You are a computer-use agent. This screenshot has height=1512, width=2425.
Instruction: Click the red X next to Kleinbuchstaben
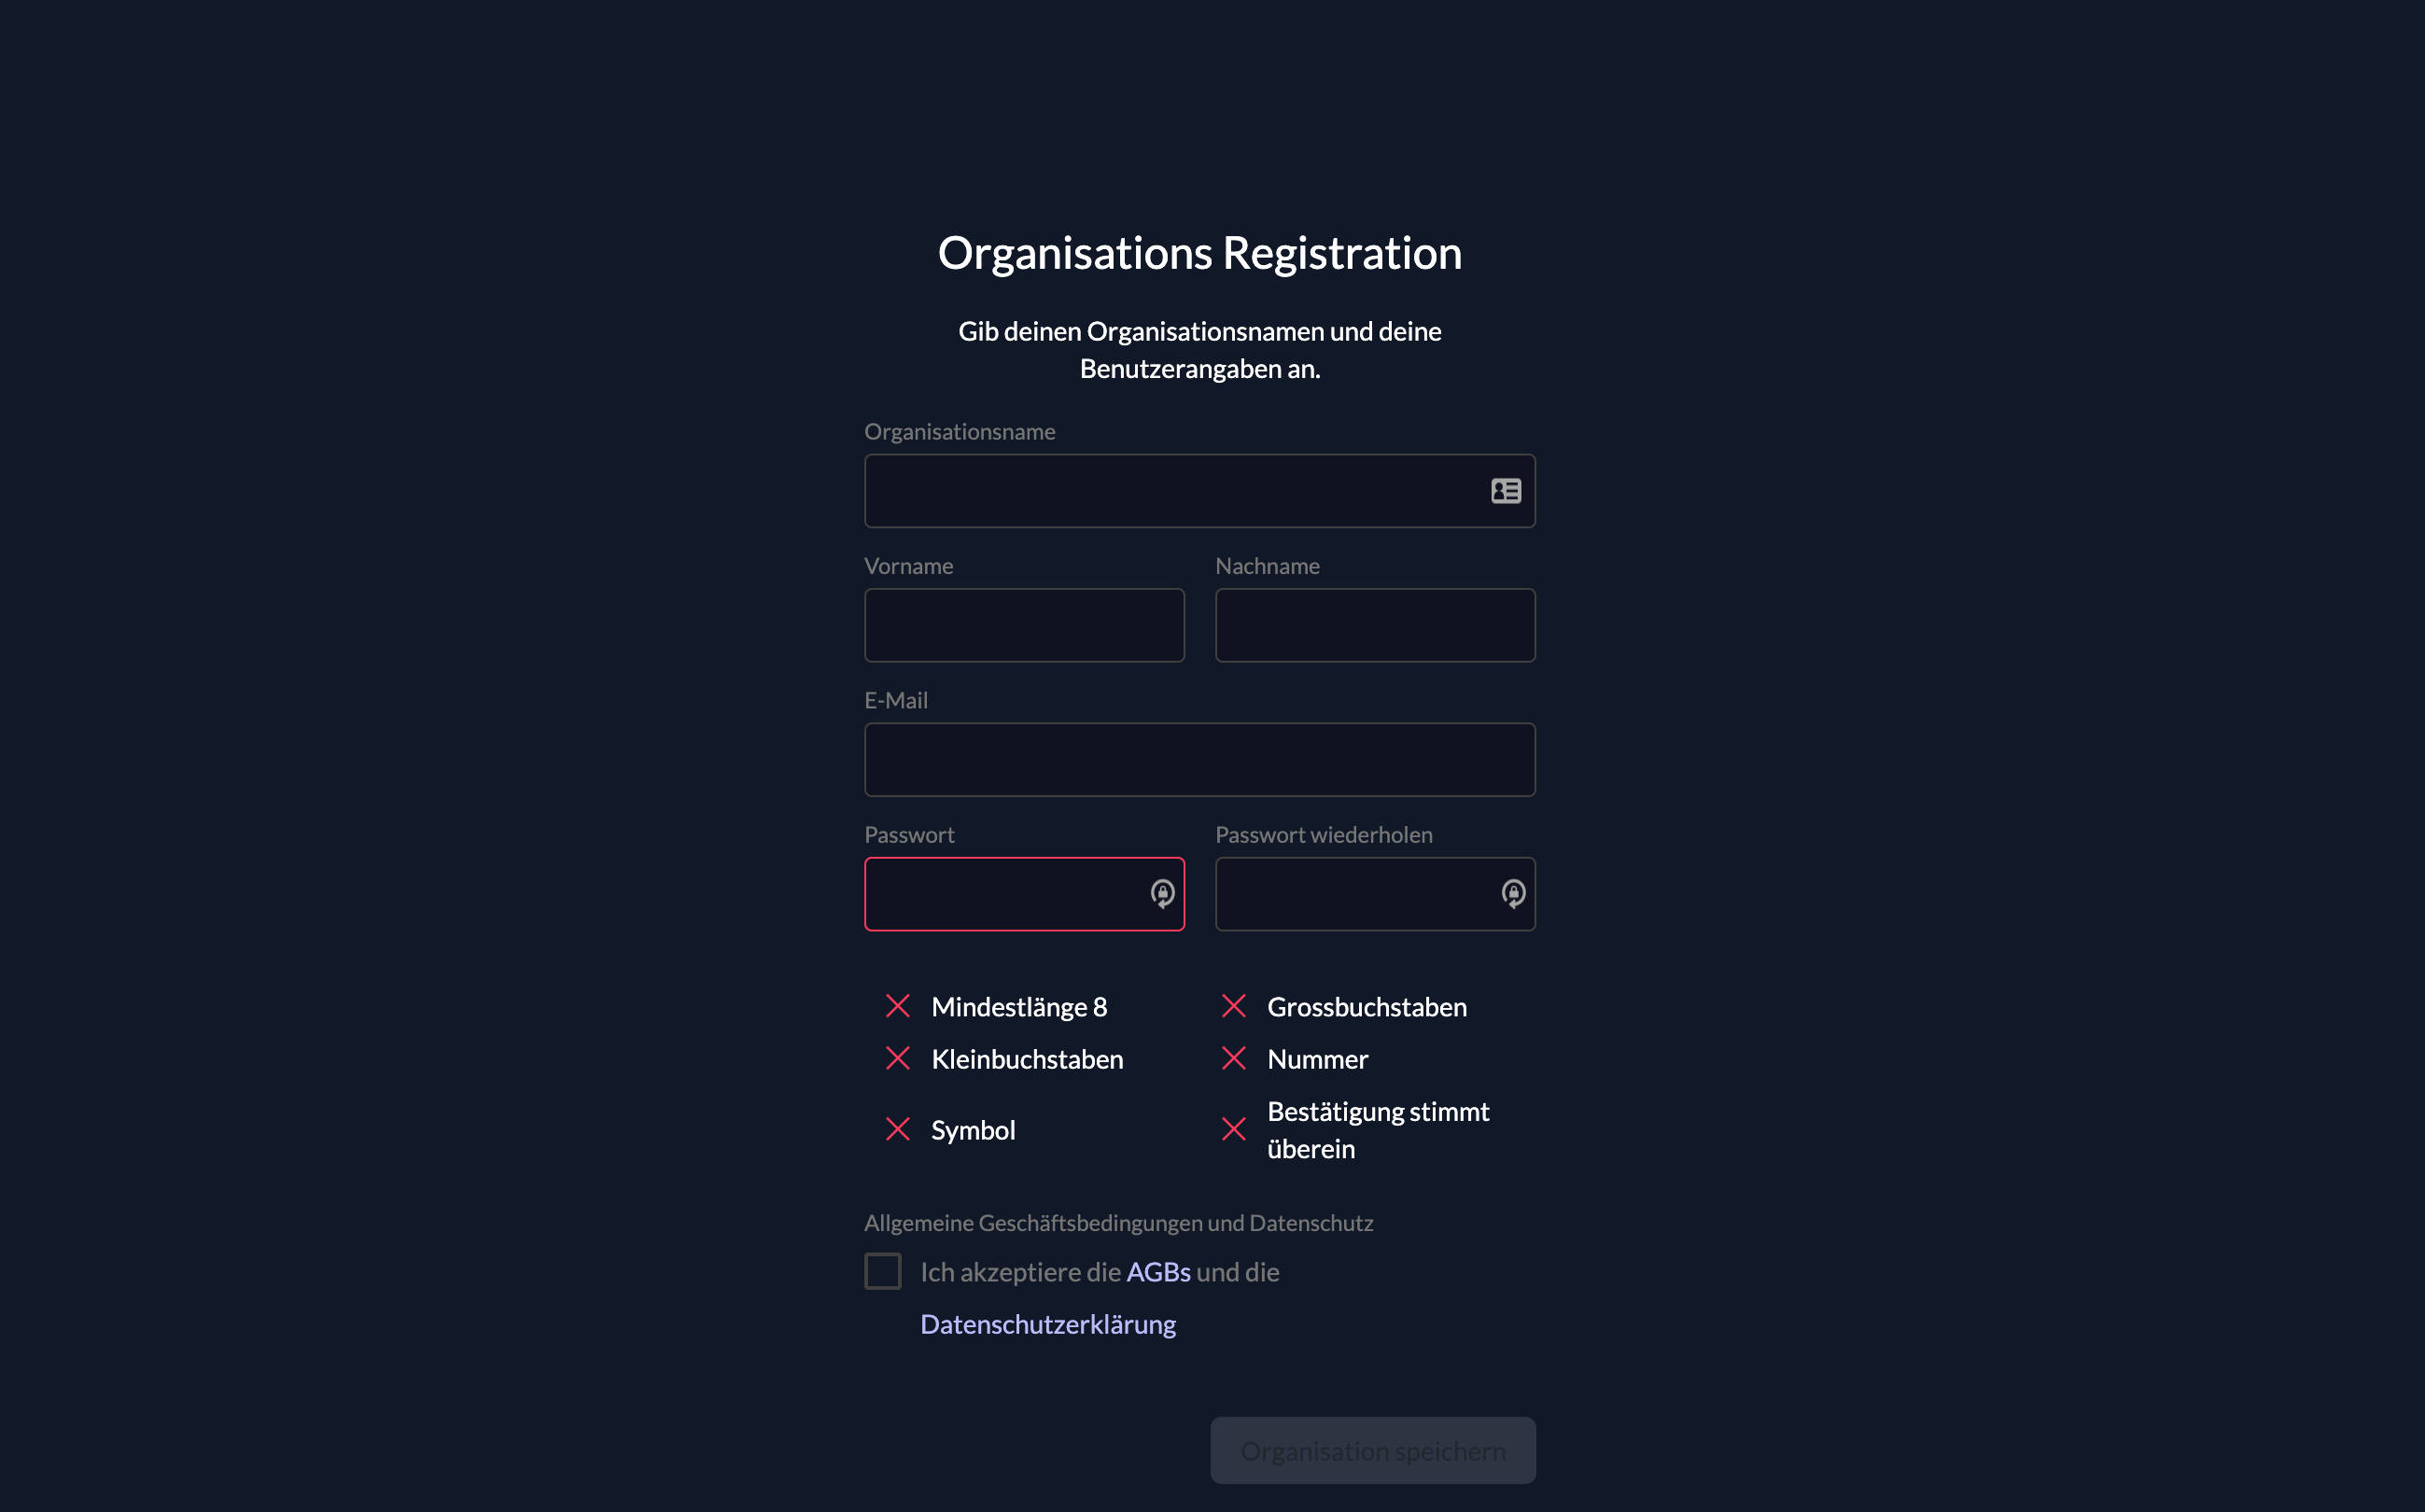[x=898, y=1058]
